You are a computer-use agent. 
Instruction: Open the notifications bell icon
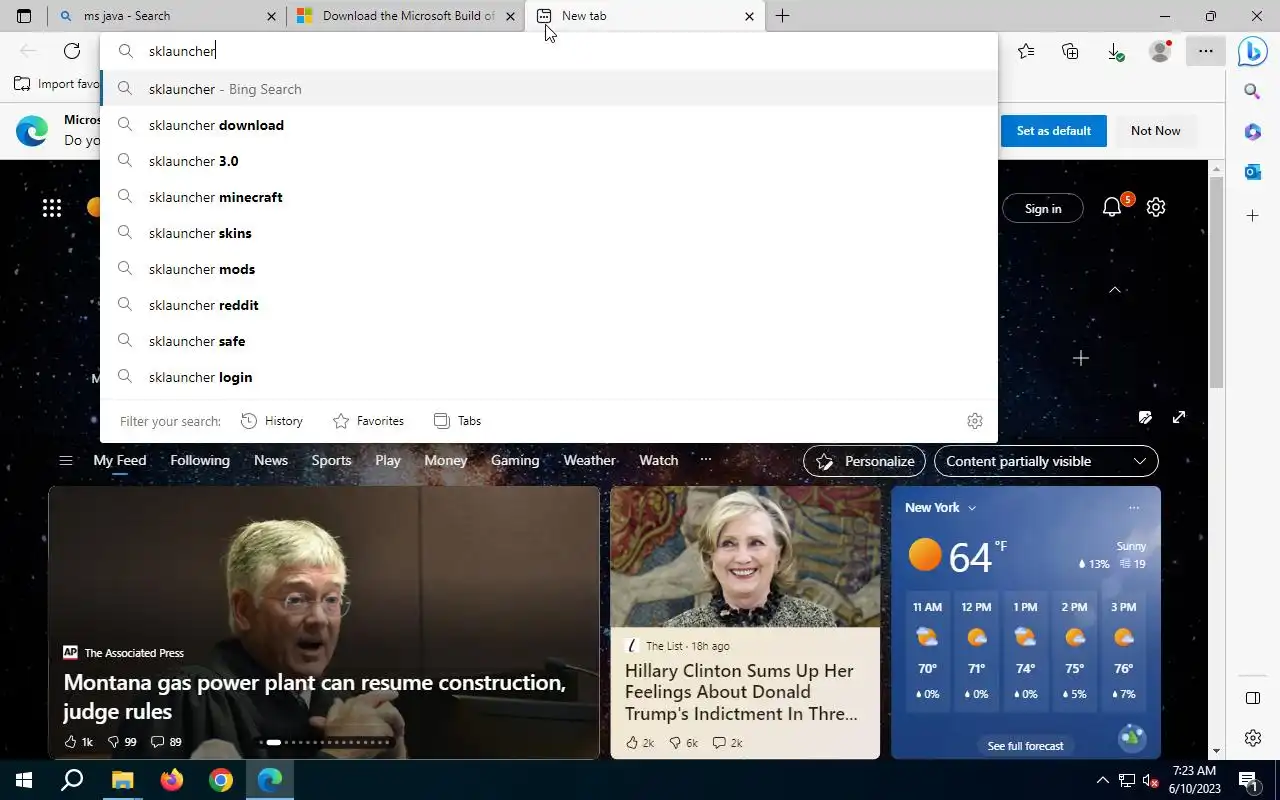1112,207
